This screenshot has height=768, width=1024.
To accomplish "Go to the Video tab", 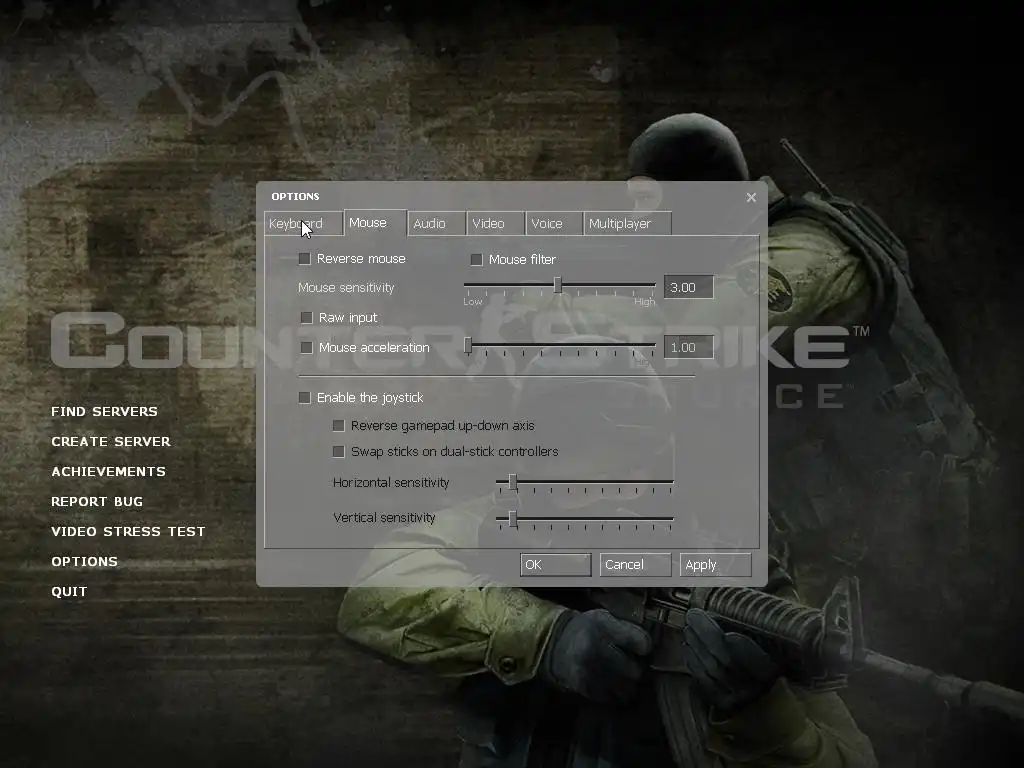I will 496,223.
